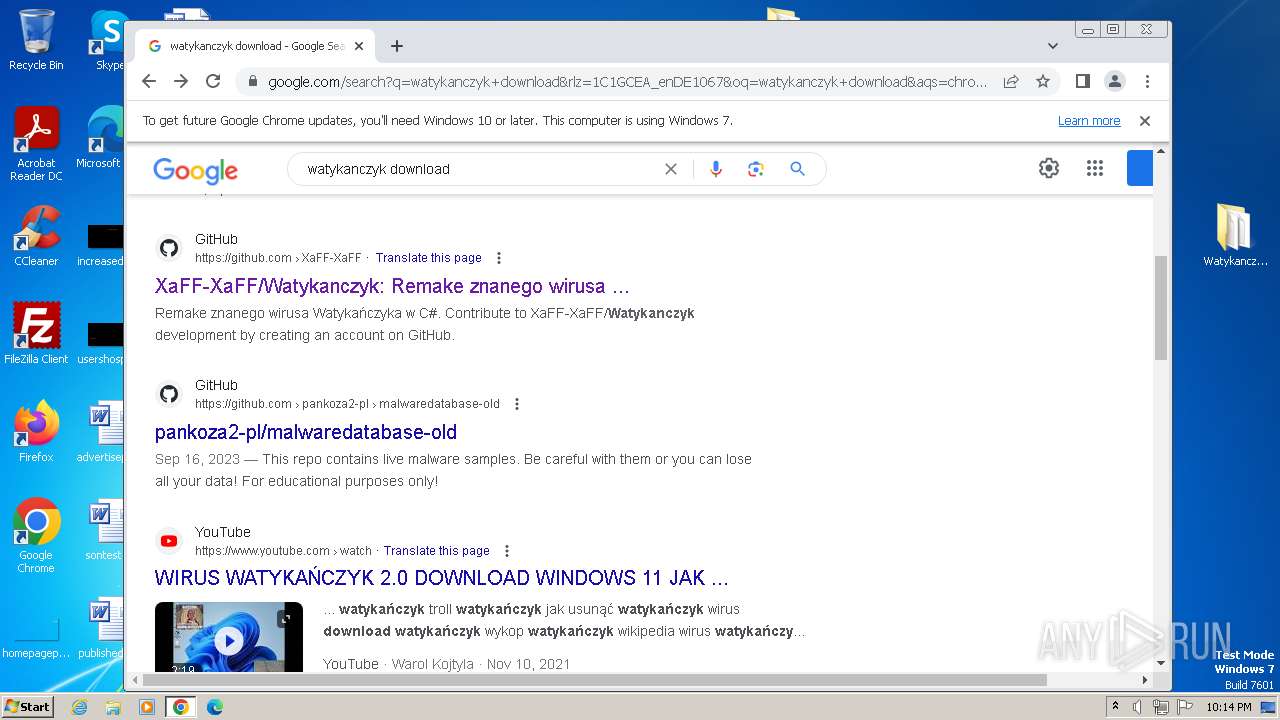Bookmark this page with the star icon
This screenshot has width=1280, height=720.
tap(1043, 81)
